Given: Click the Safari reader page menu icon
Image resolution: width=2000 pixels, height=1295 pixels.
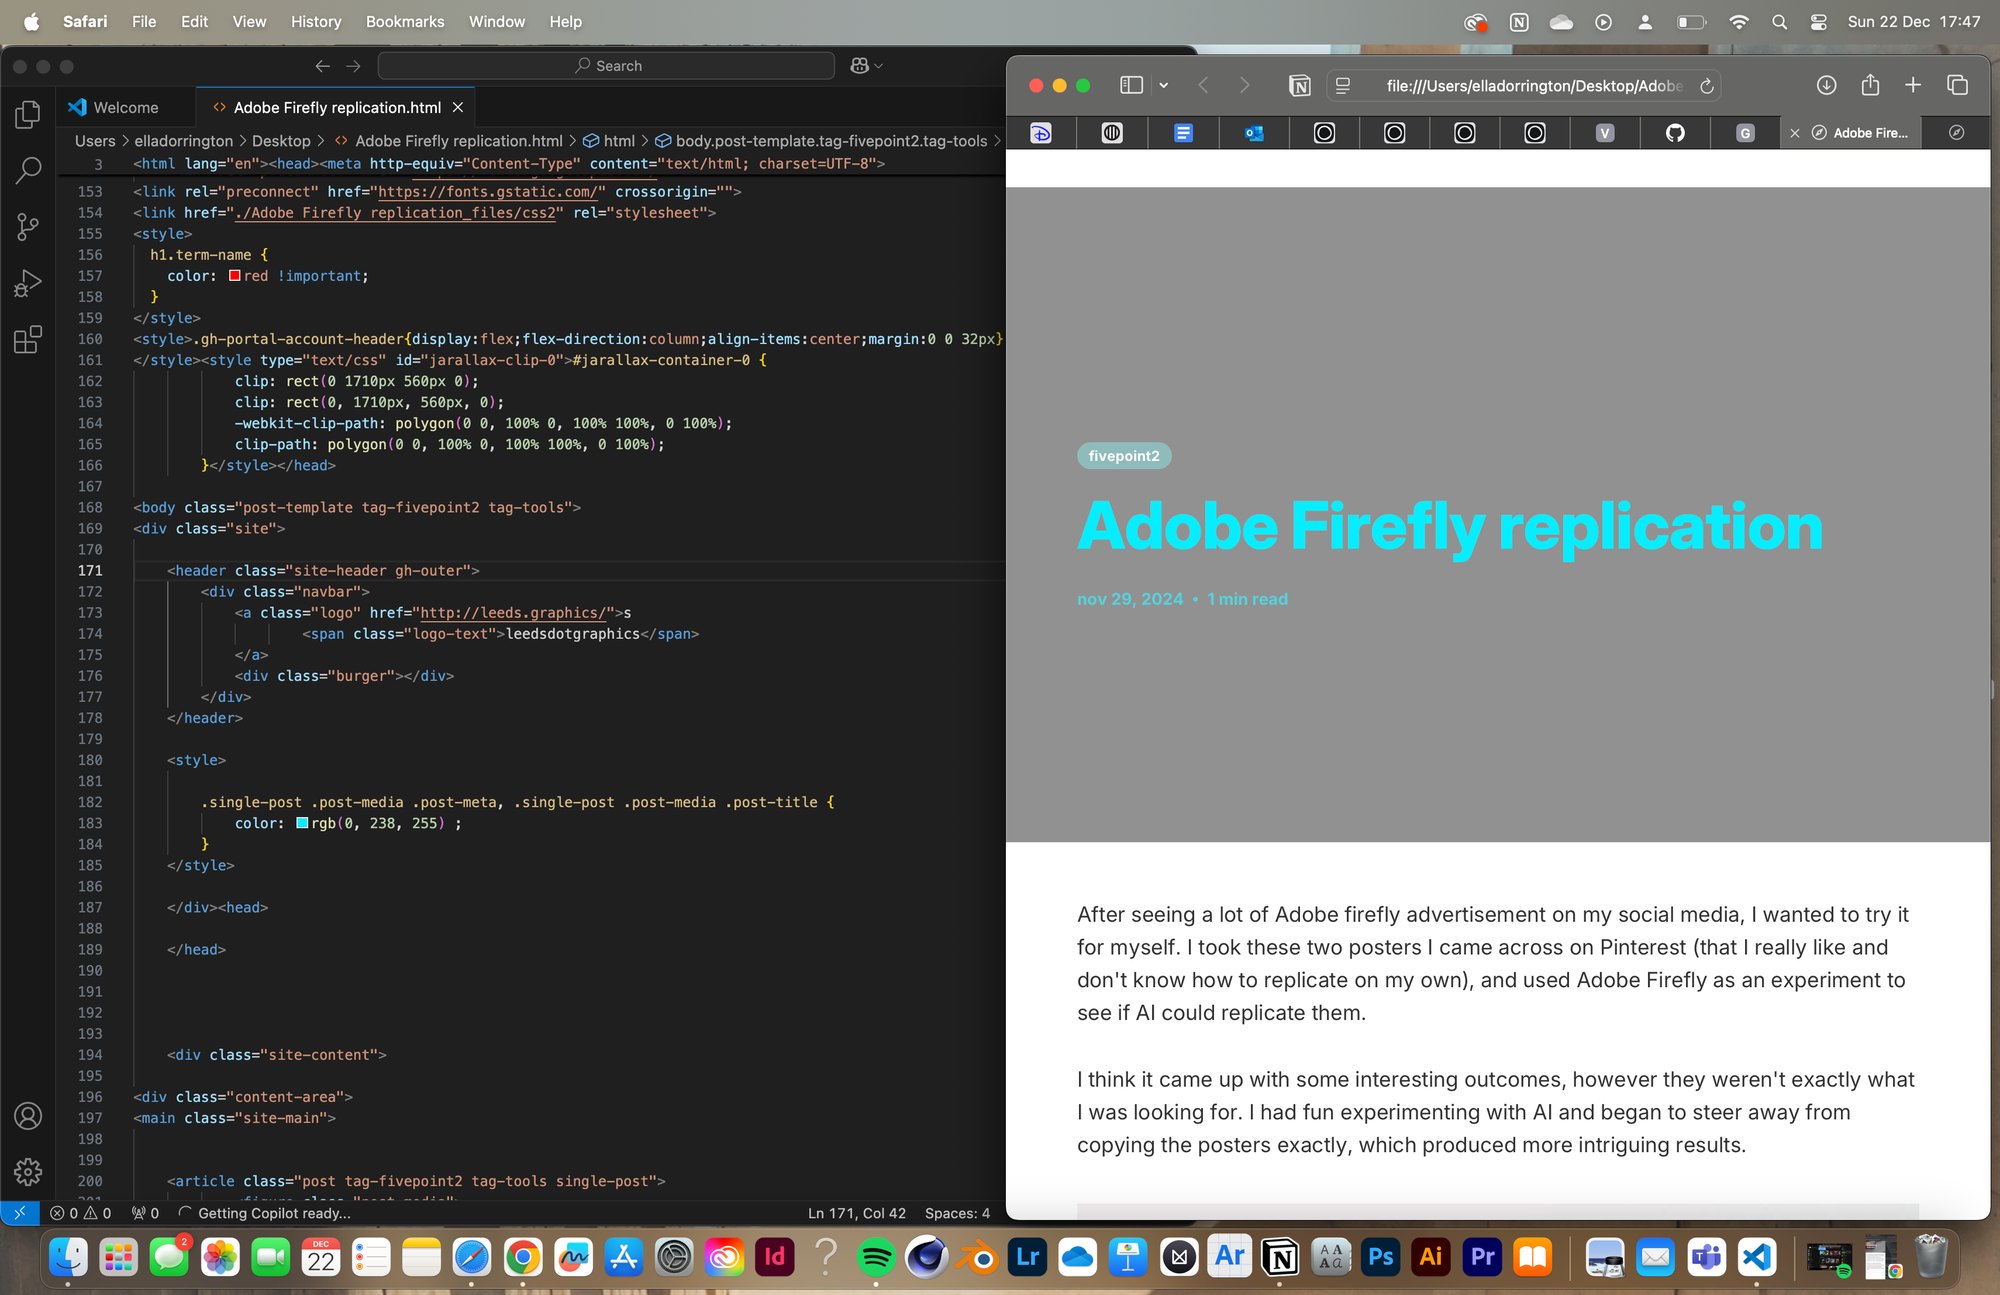Looking at the screenshot, I should click(1343, 86).
